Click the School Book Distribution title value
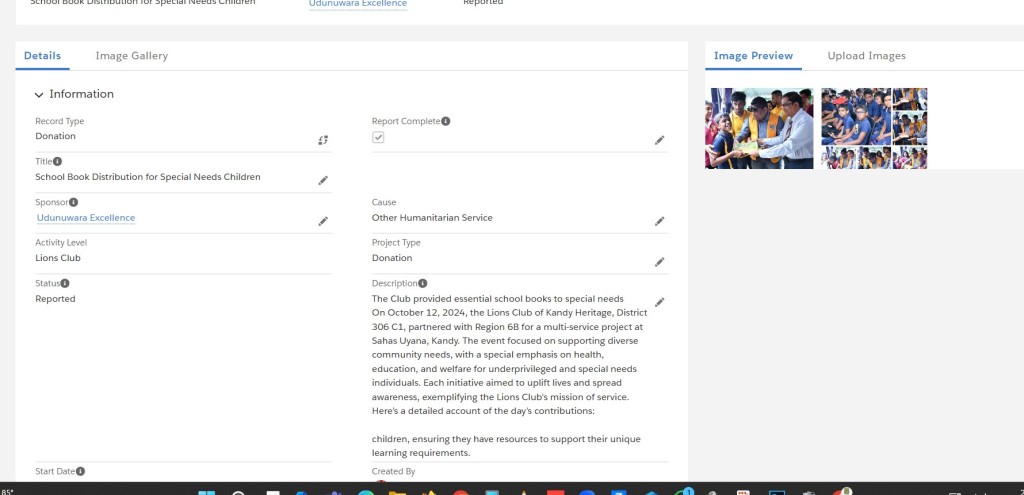The width and height of the screenshot is (1024, 495). (148, 177)
